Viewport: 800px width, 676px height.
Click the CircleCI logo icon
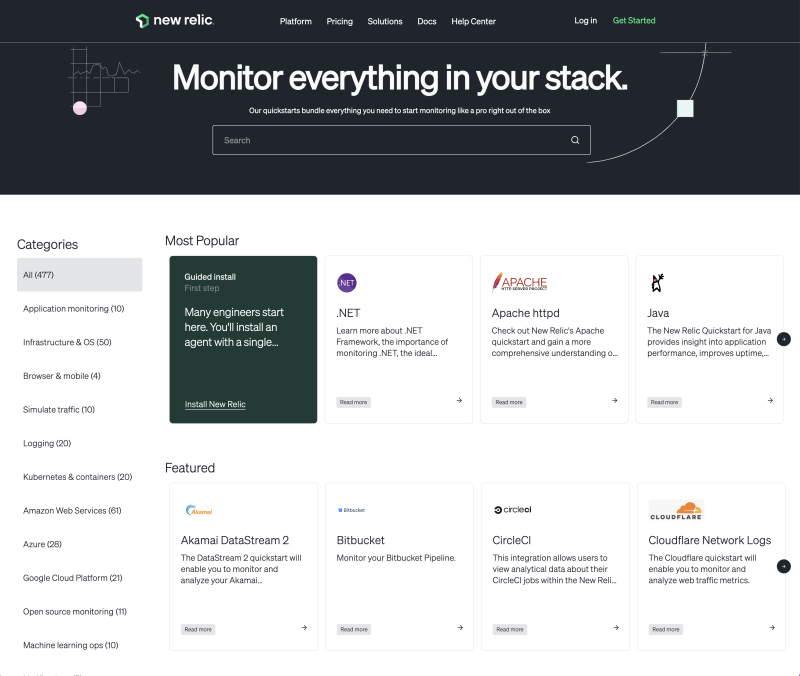pyautogui.click(x=512, y=510)
